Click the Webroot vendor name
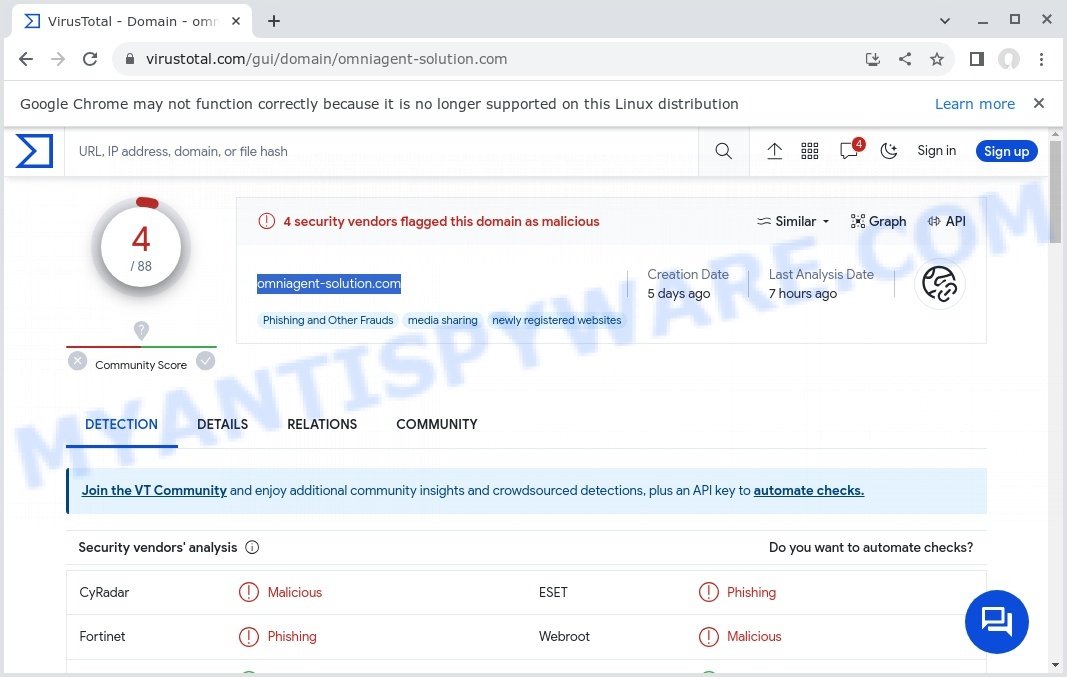1067x677 pixels. 564,636
